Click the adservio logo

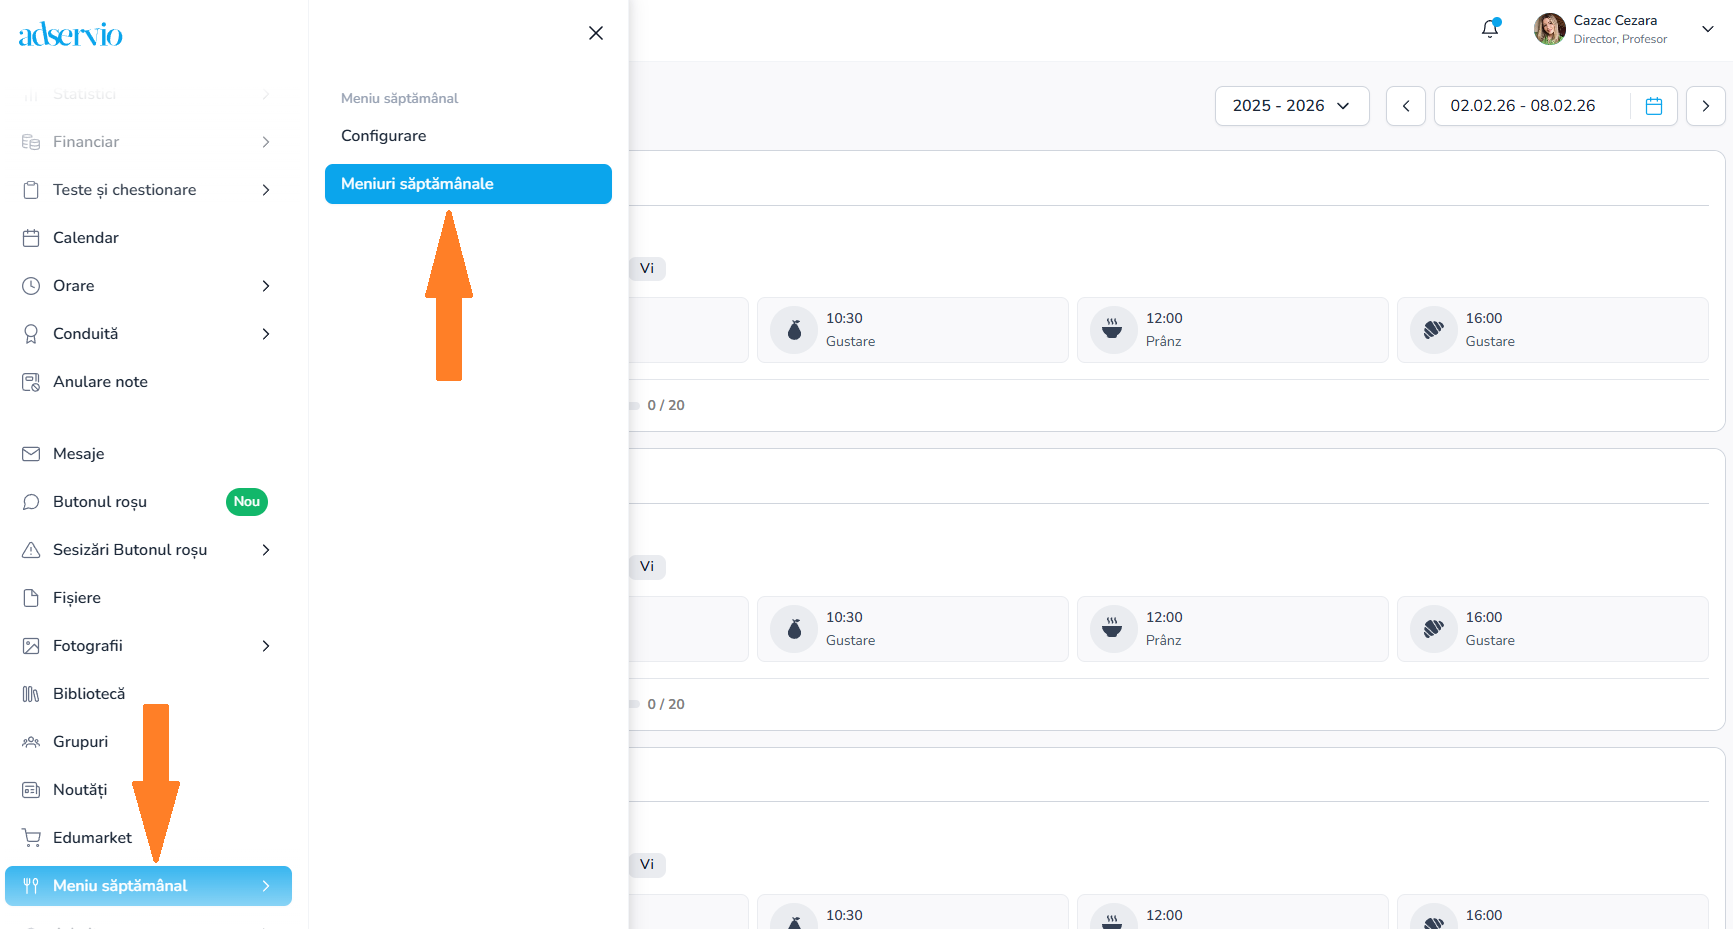point(70,35)
